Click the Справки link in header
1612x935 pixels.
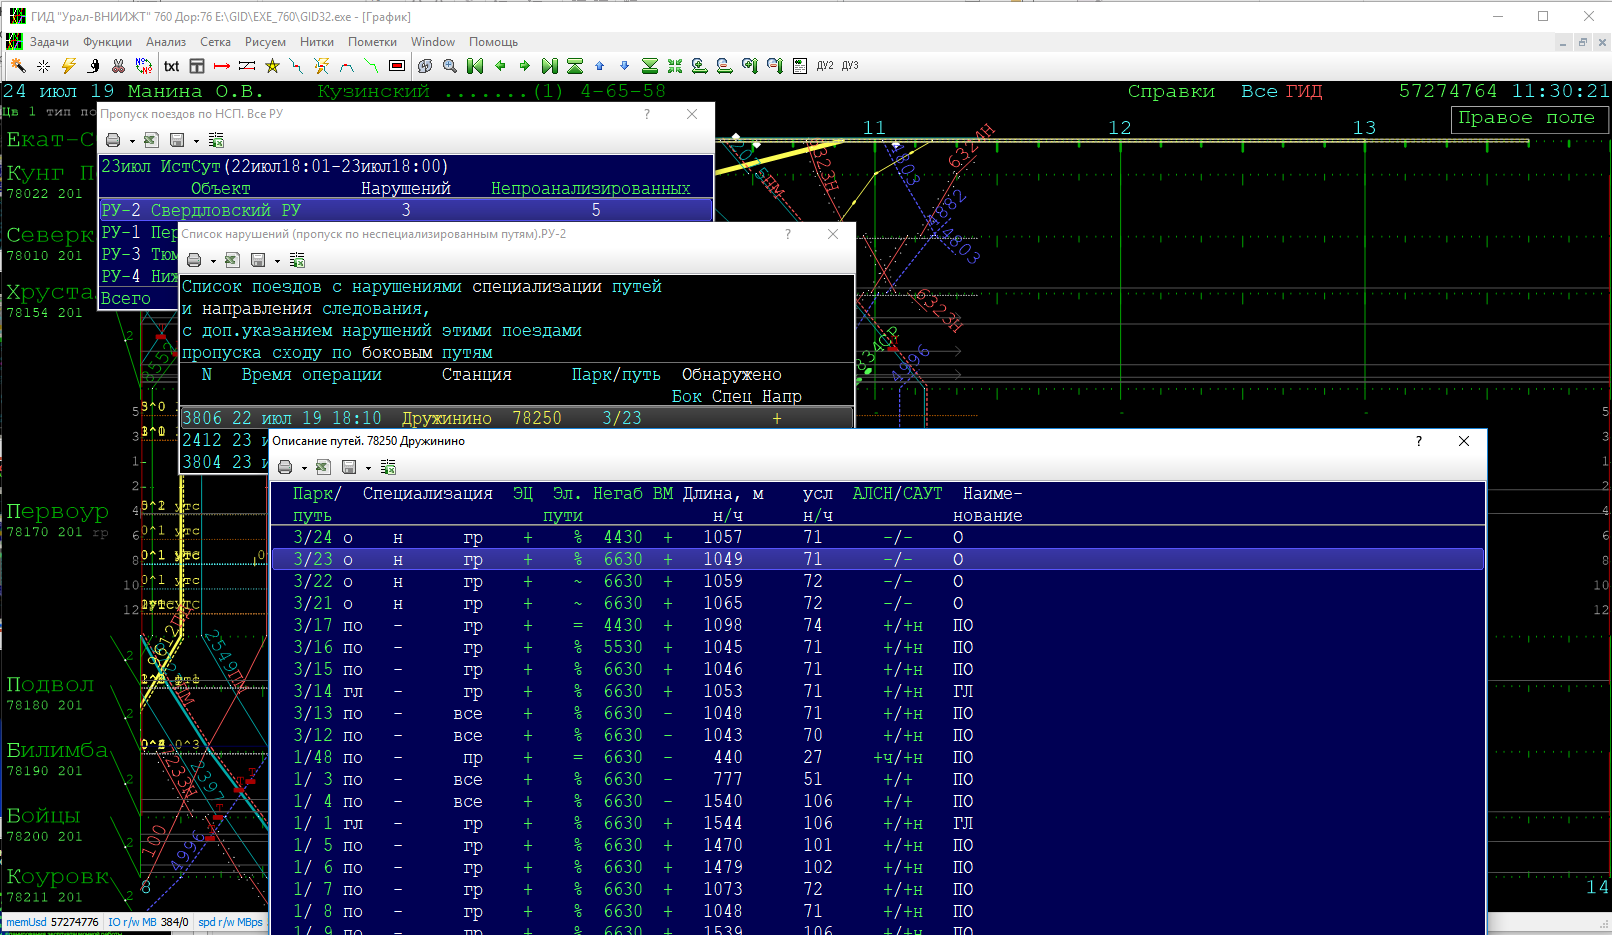click(1171, 91)
